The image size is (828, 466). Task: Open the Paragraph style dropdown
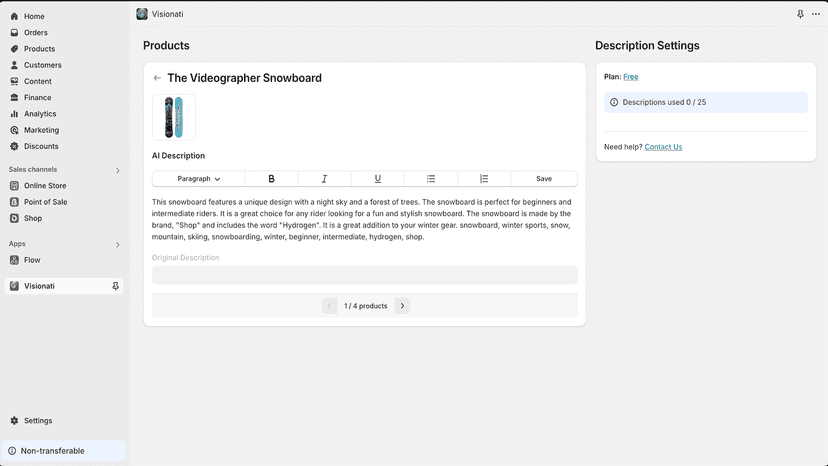click(199, 179)
